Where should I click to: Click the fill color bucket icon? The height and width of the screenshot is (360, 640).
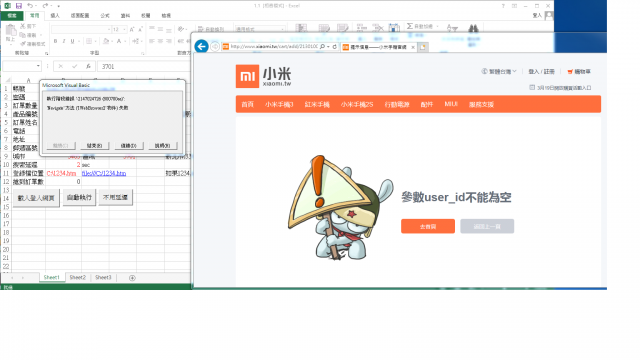106,41
